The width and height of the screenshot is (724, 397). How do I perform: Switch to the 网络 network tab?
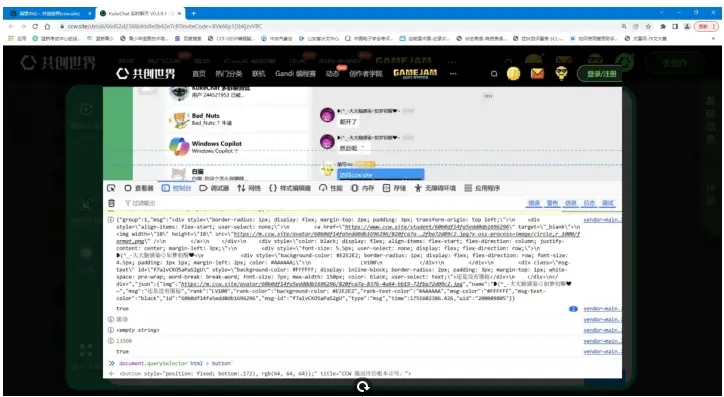[x=249, y=188]
